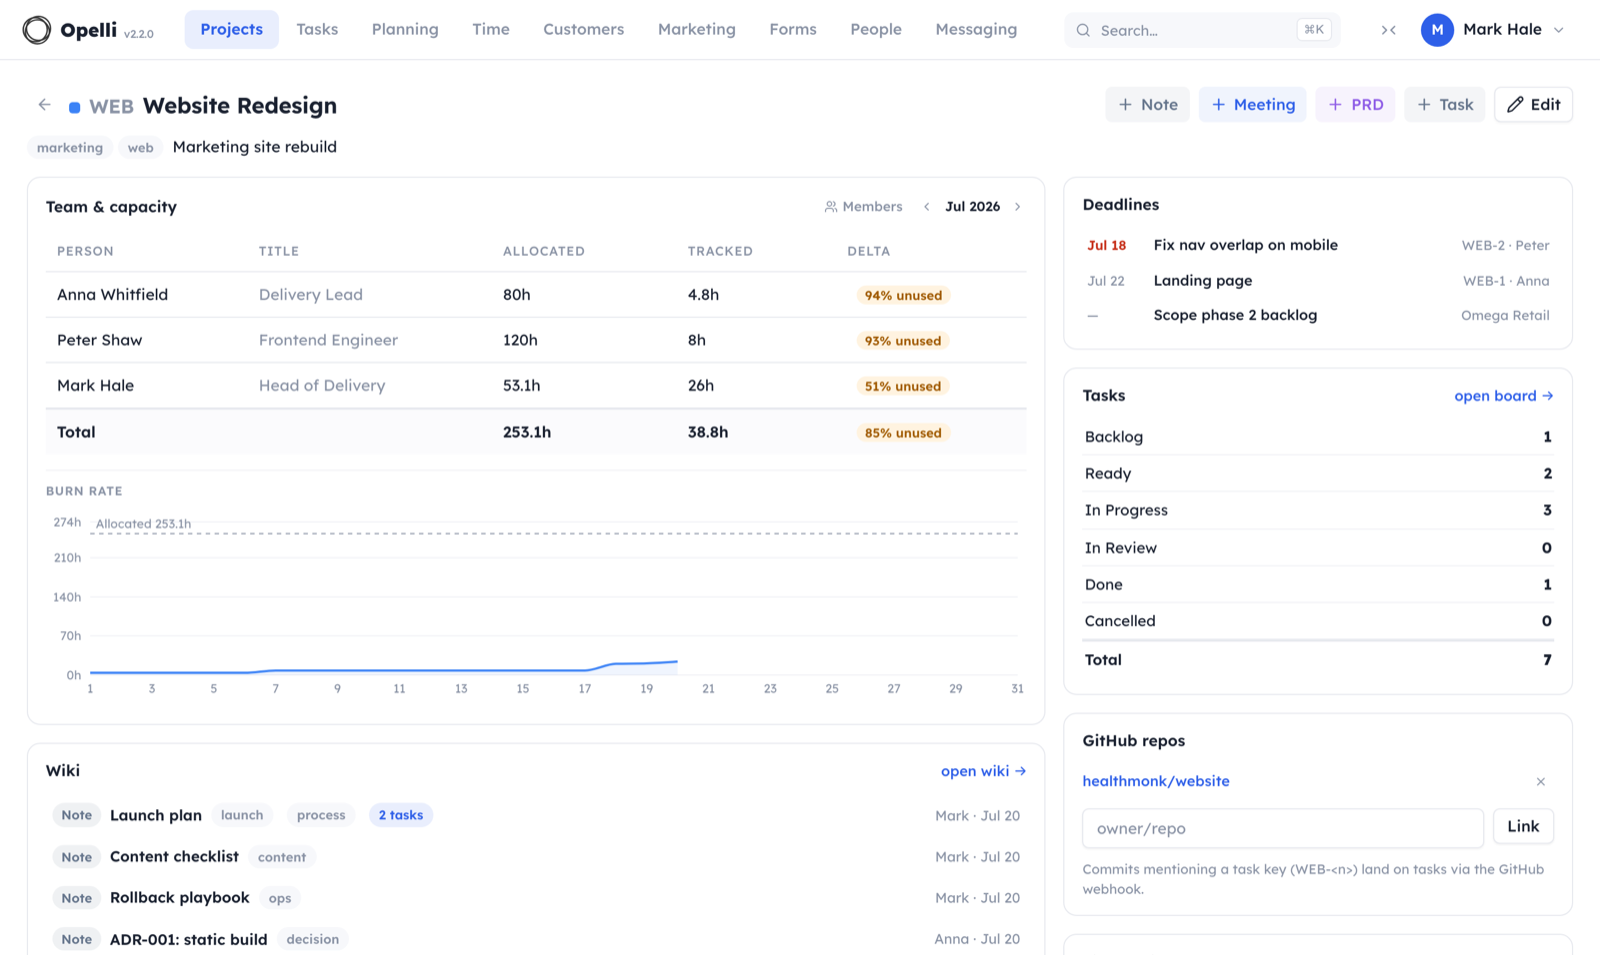Go to the Time tab
Viewport: 1600px width, 955px height.
click(x=491, y=30)
